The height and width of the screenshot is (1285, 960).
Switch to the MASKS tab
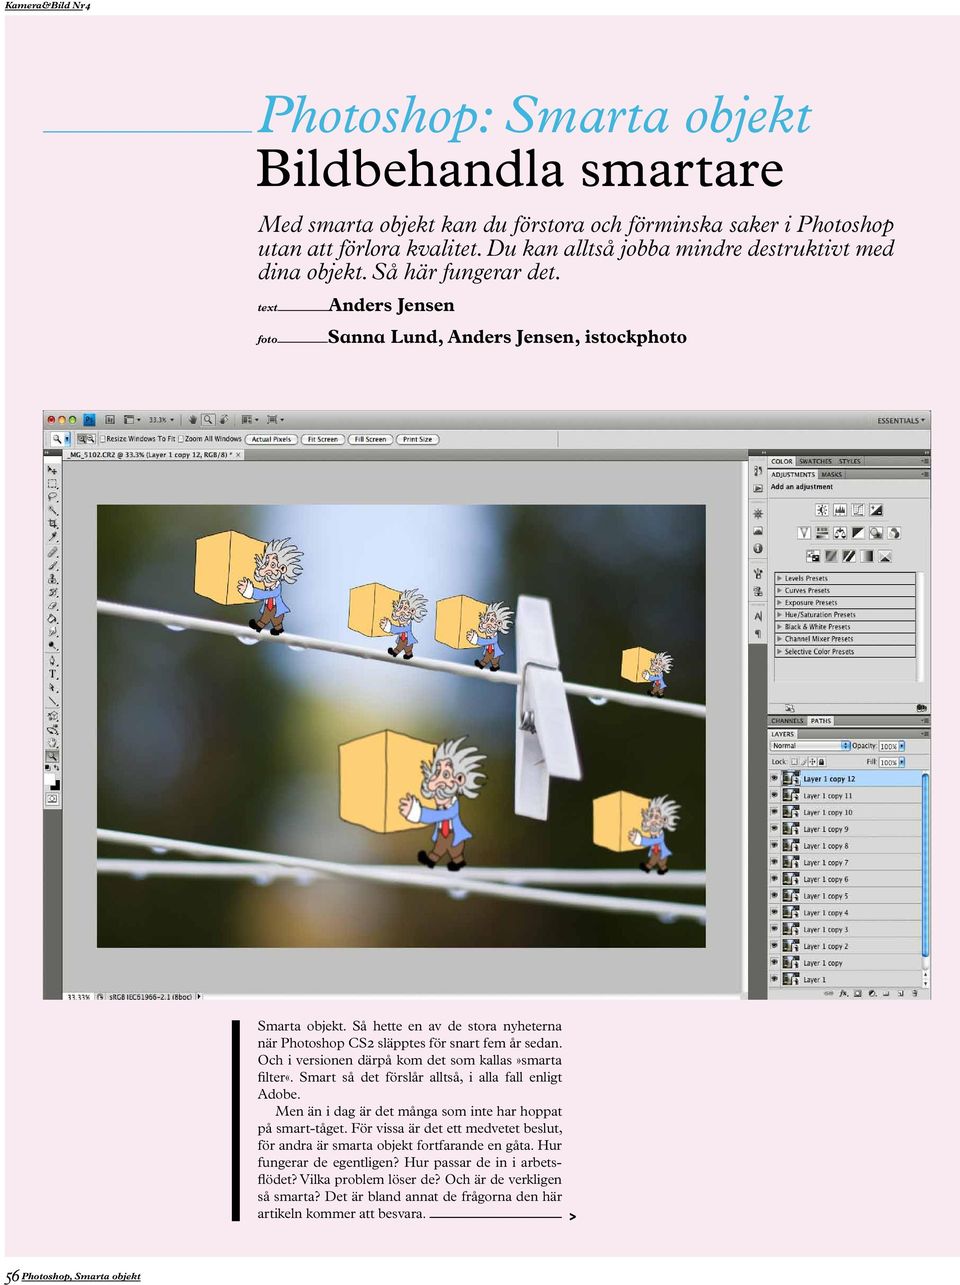click(x=832, y=474)
